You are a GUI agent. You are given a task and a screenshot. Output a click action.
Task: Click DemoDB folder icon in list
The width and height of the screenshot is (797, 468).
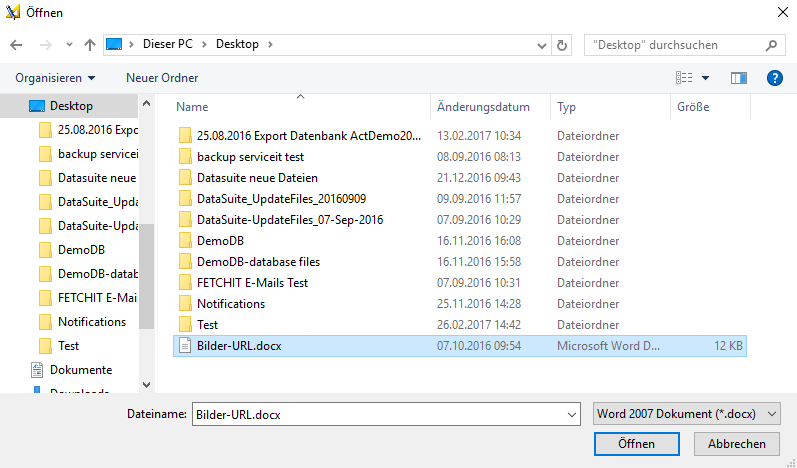(185, 241)
